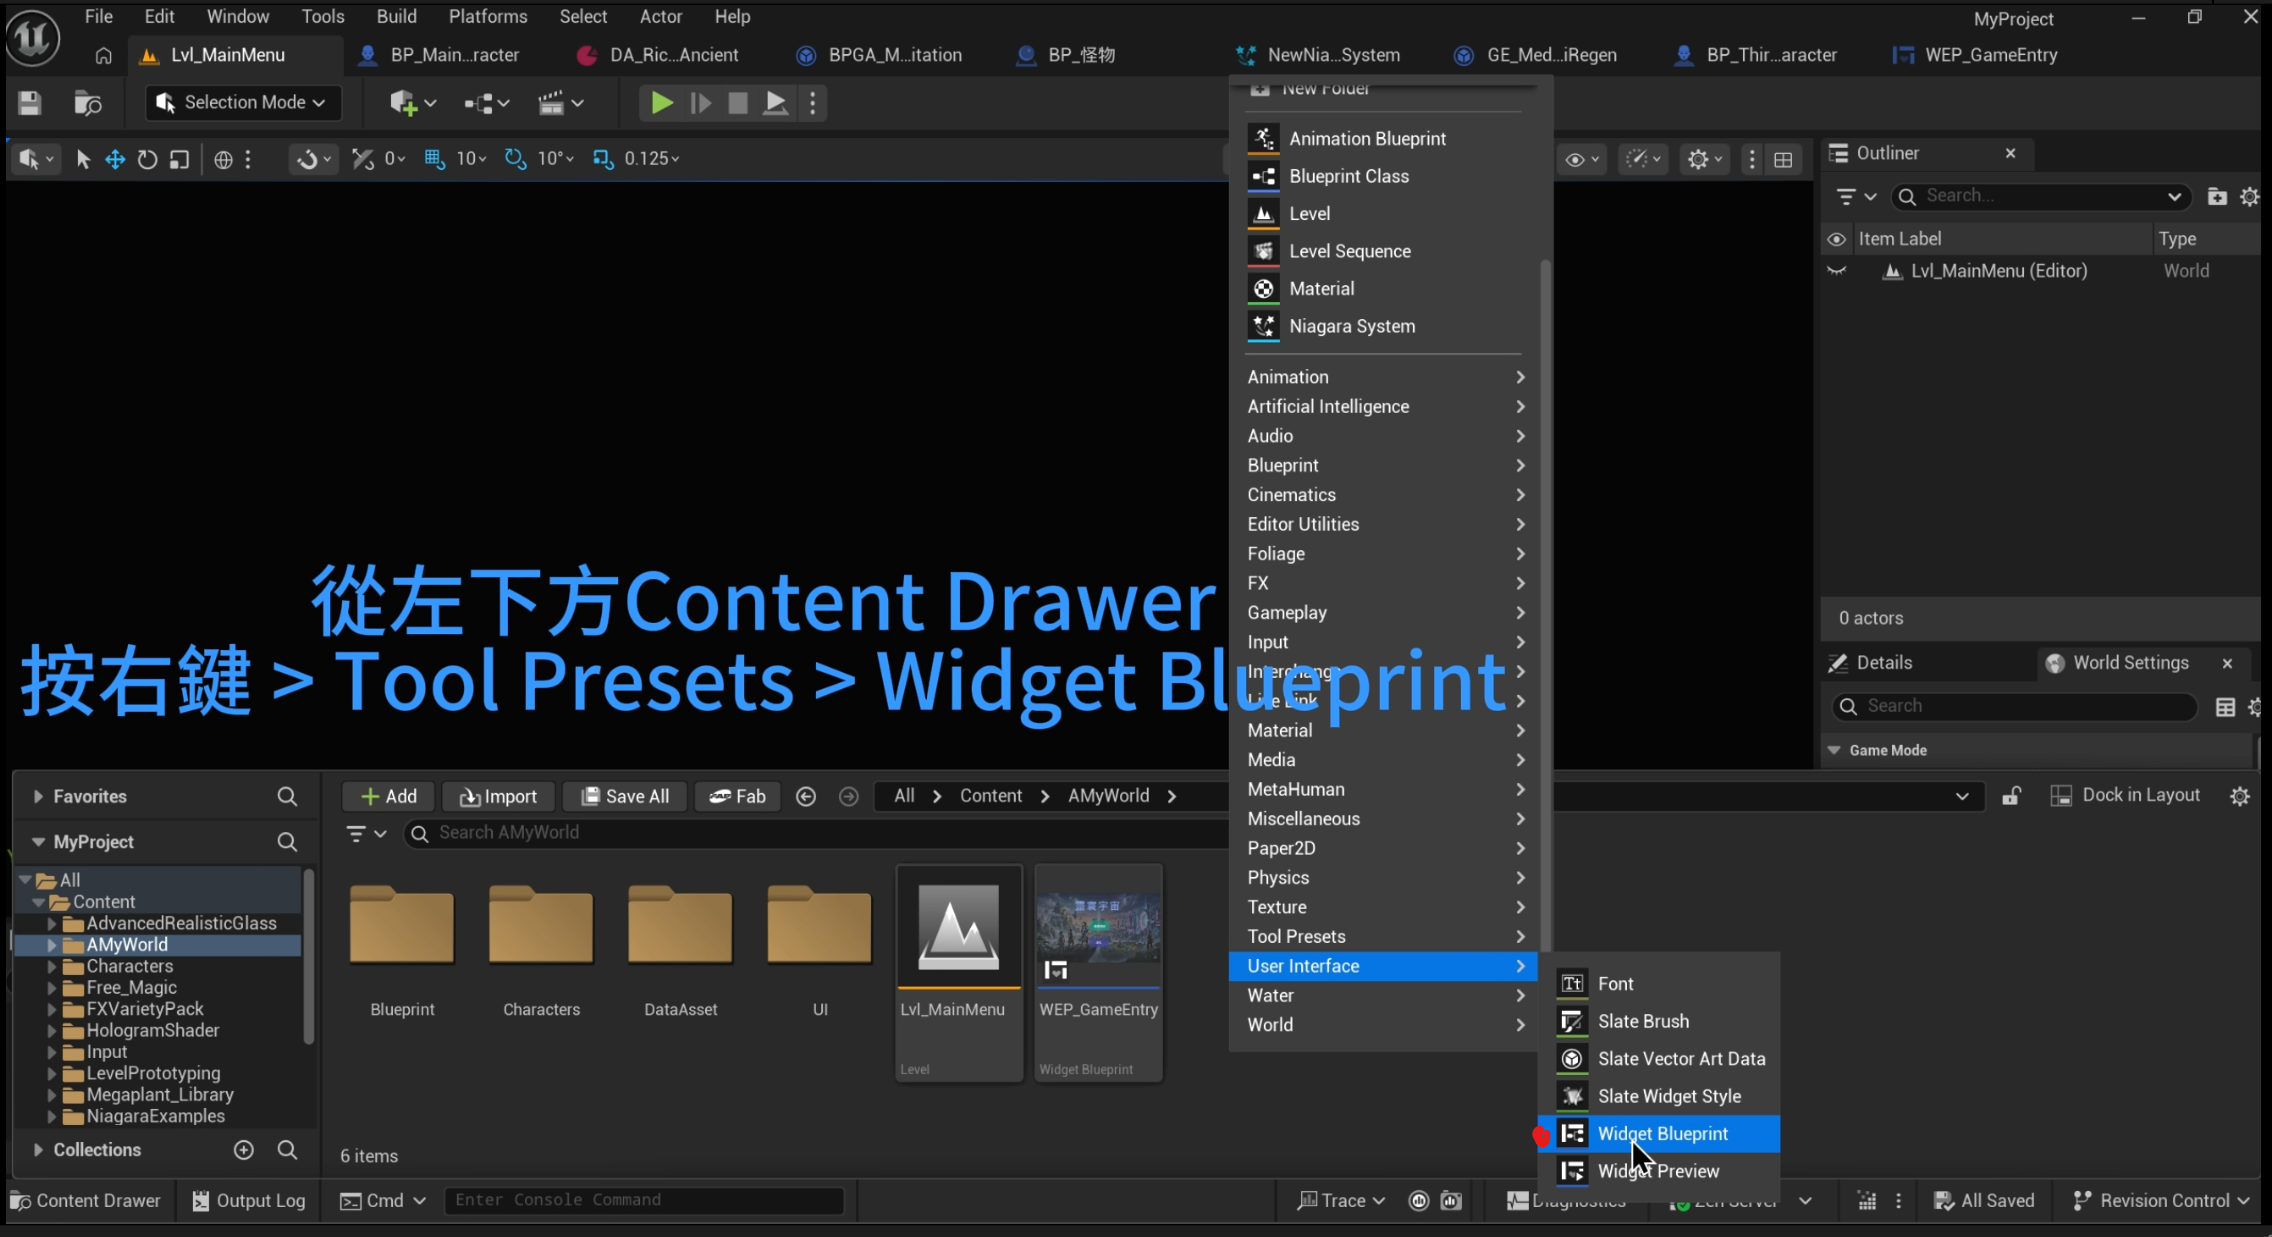Viewport: 2272px width, 1237px height.
Task: Click the Font asset icon in submenu
Action: point(1572,984)
